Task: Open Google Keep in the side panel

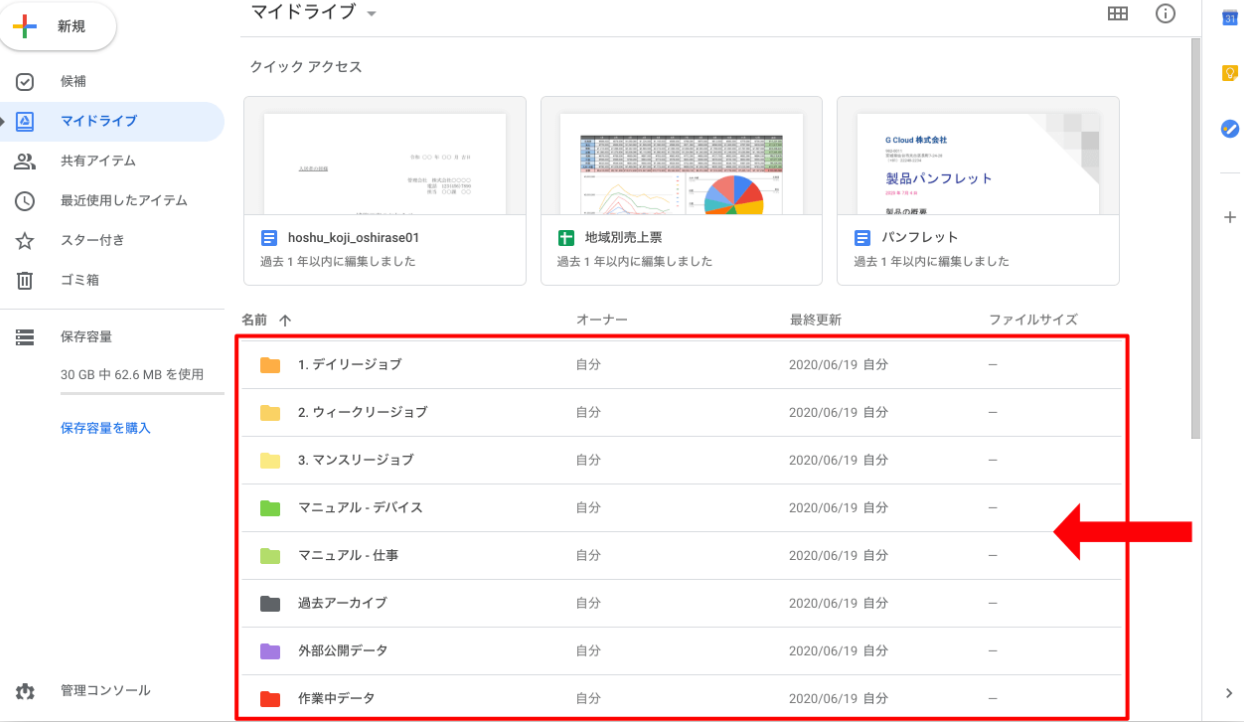Action: coord(1229,72)
